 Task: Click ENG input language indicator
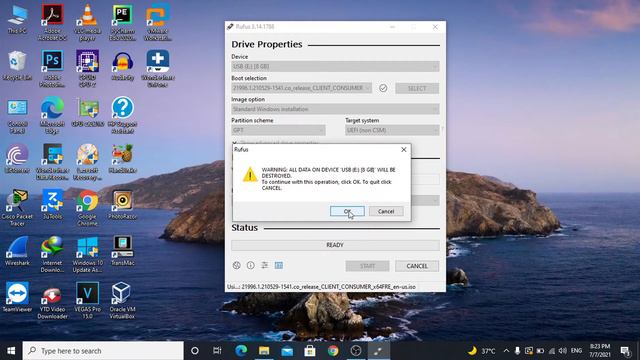tap(576, 351)
